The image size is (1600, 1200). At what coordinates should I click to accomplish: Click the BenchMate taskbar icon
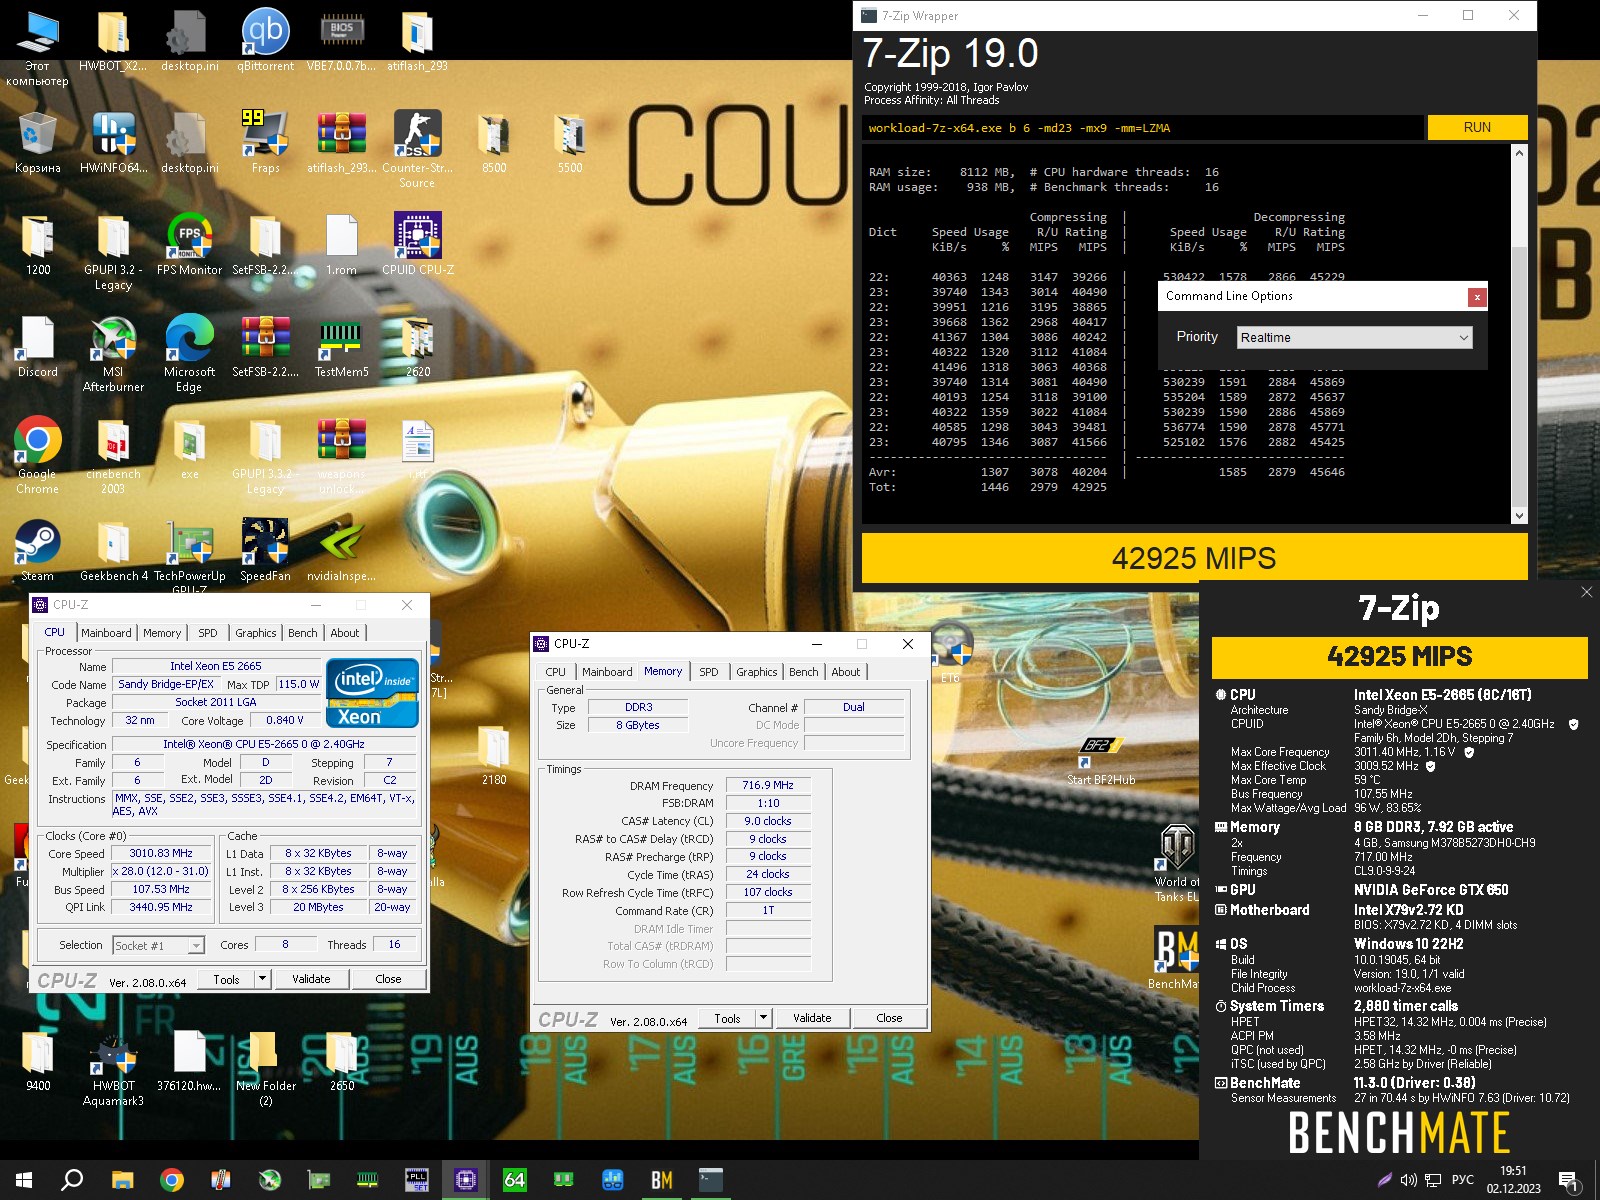pyautogui.click(x=661, y=1180)
